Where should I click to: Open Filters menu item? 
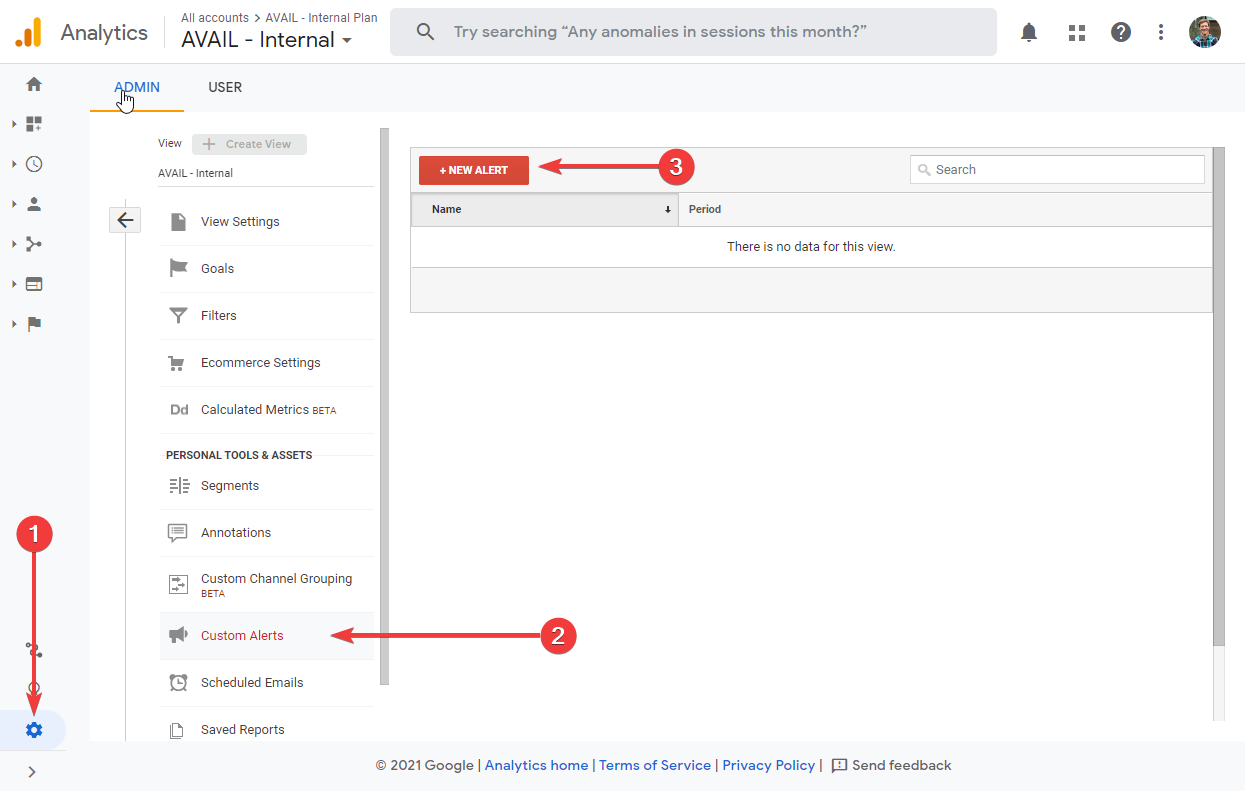click(266, 316)
